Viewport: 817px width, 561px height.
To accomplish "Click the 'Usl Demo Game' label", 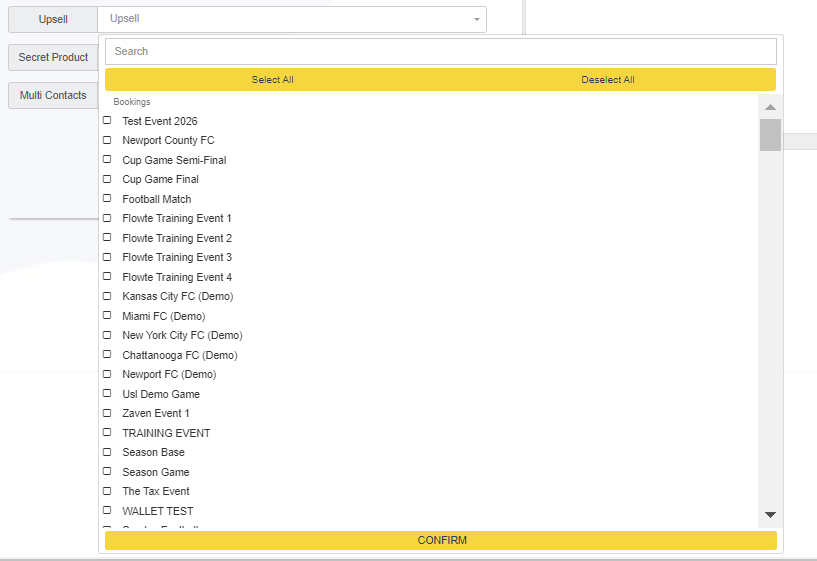I will (161, 394).
